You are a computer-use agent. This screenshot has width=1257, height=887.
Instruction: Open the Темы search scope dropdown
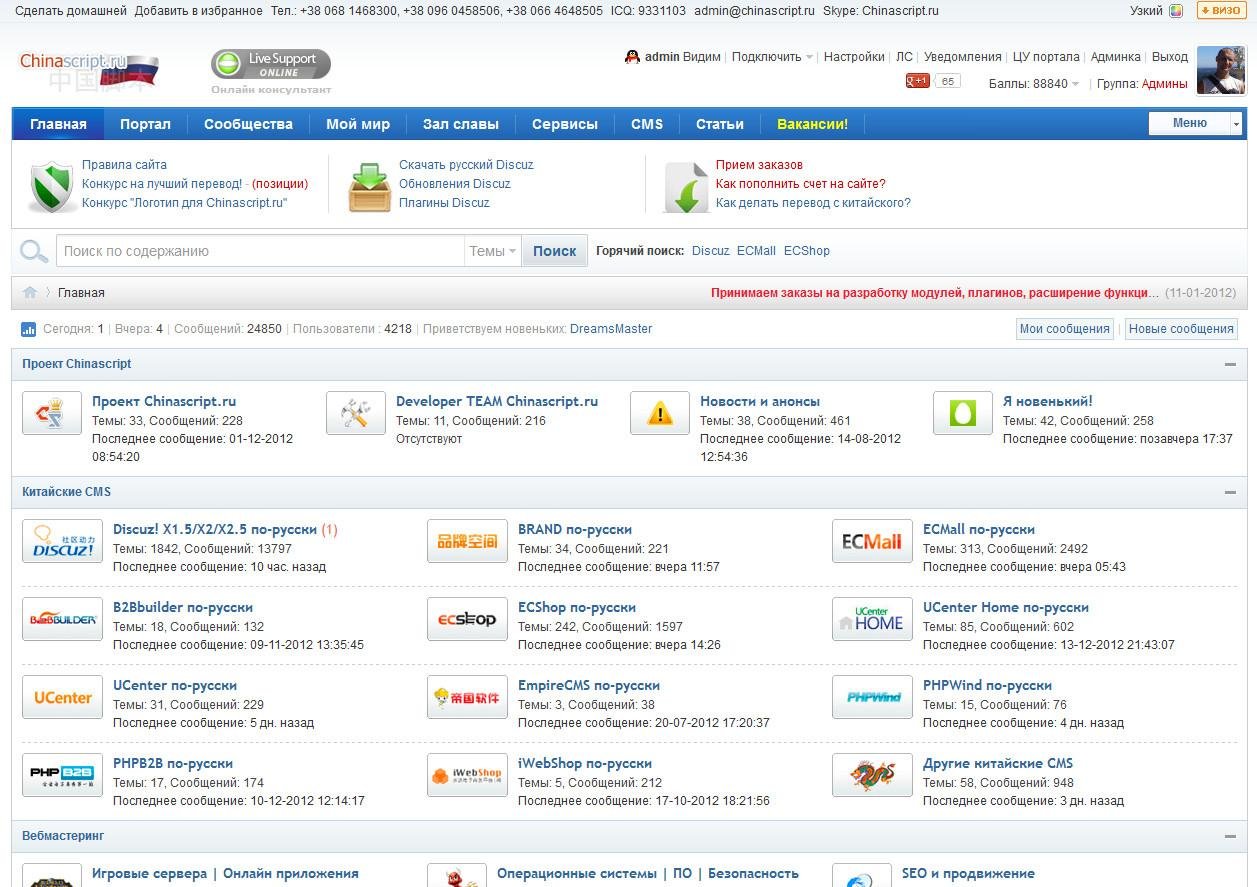coord(491,251)
